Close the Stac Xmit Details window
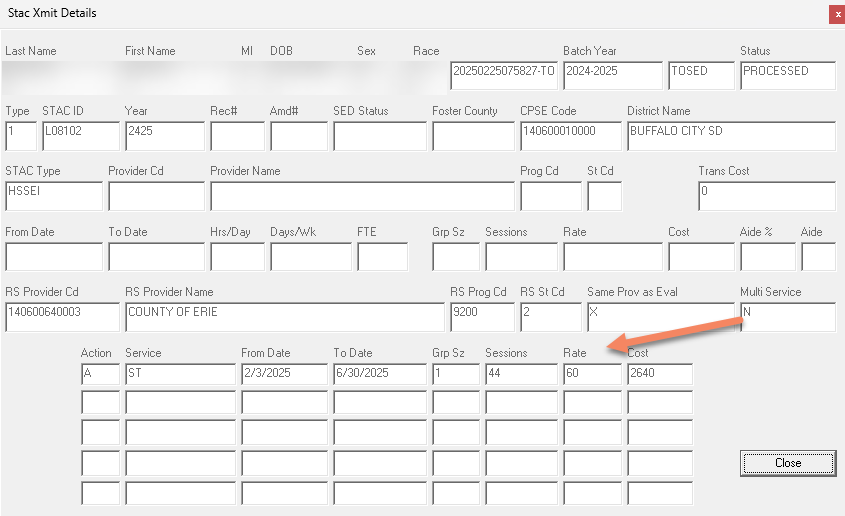Viewport: 845px width, 516px height. click(x=836, y=14)
